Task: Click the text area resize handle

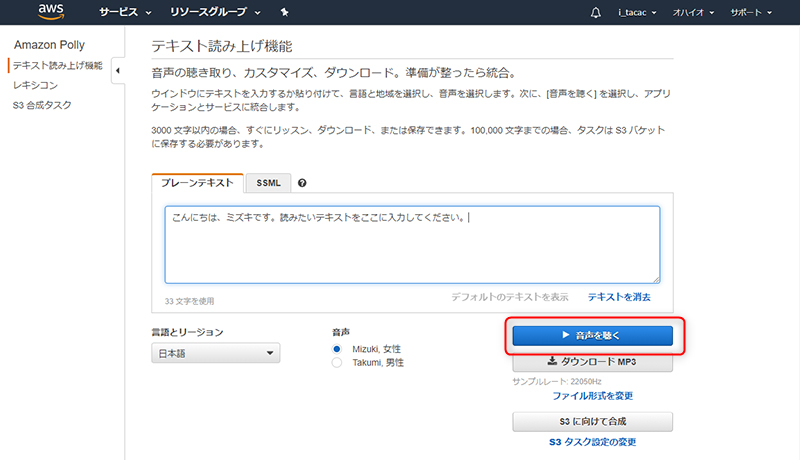Action: 656,279
